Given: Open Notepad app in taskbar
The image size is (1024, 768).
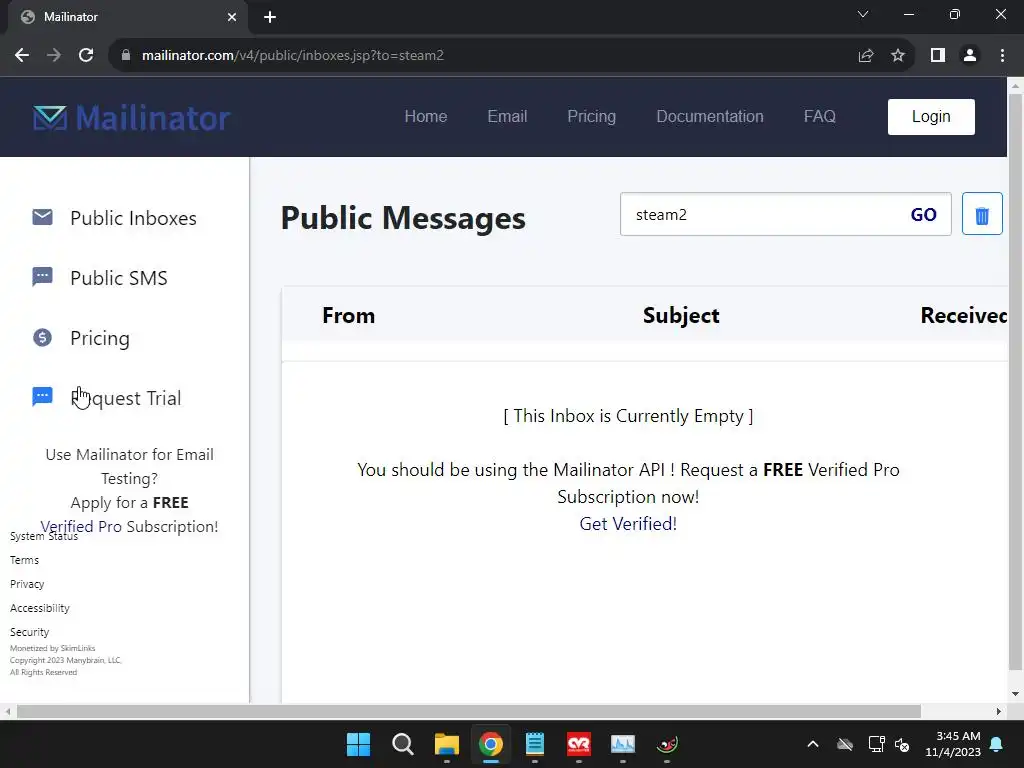Looking at the screenshot, I should [x=535, y=744].
